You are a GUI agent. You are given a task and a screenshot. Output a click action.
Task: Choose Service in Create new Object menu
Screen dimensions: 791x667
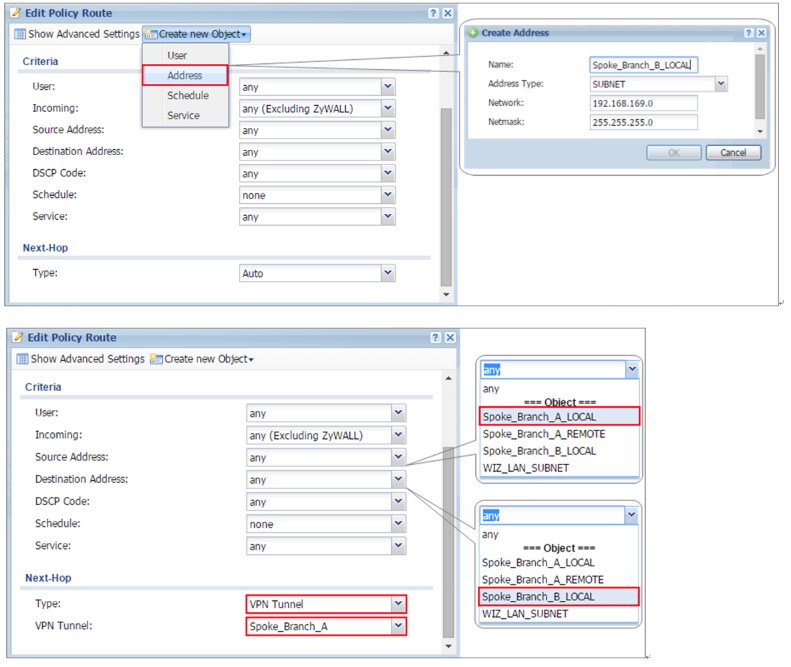(x=183, y=115)
